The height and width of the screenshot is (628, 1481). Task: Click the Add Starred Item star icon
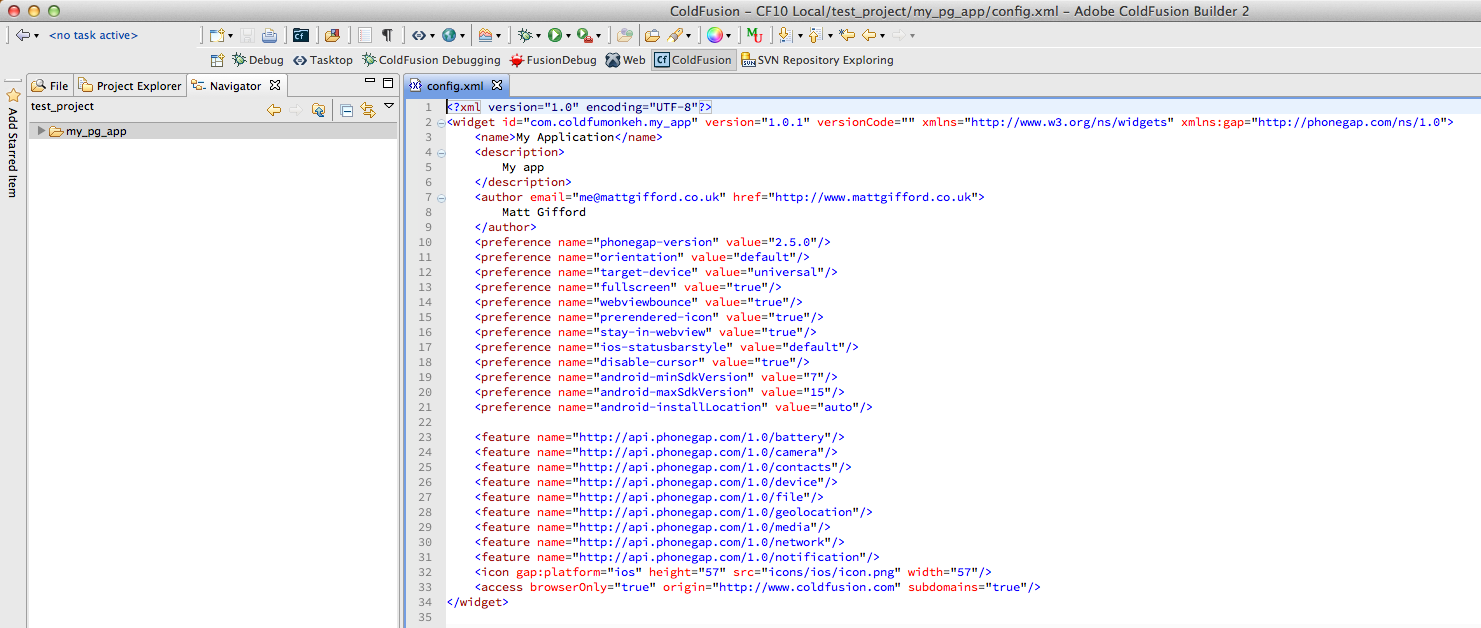pyautogui.click(x=13, y=95)
